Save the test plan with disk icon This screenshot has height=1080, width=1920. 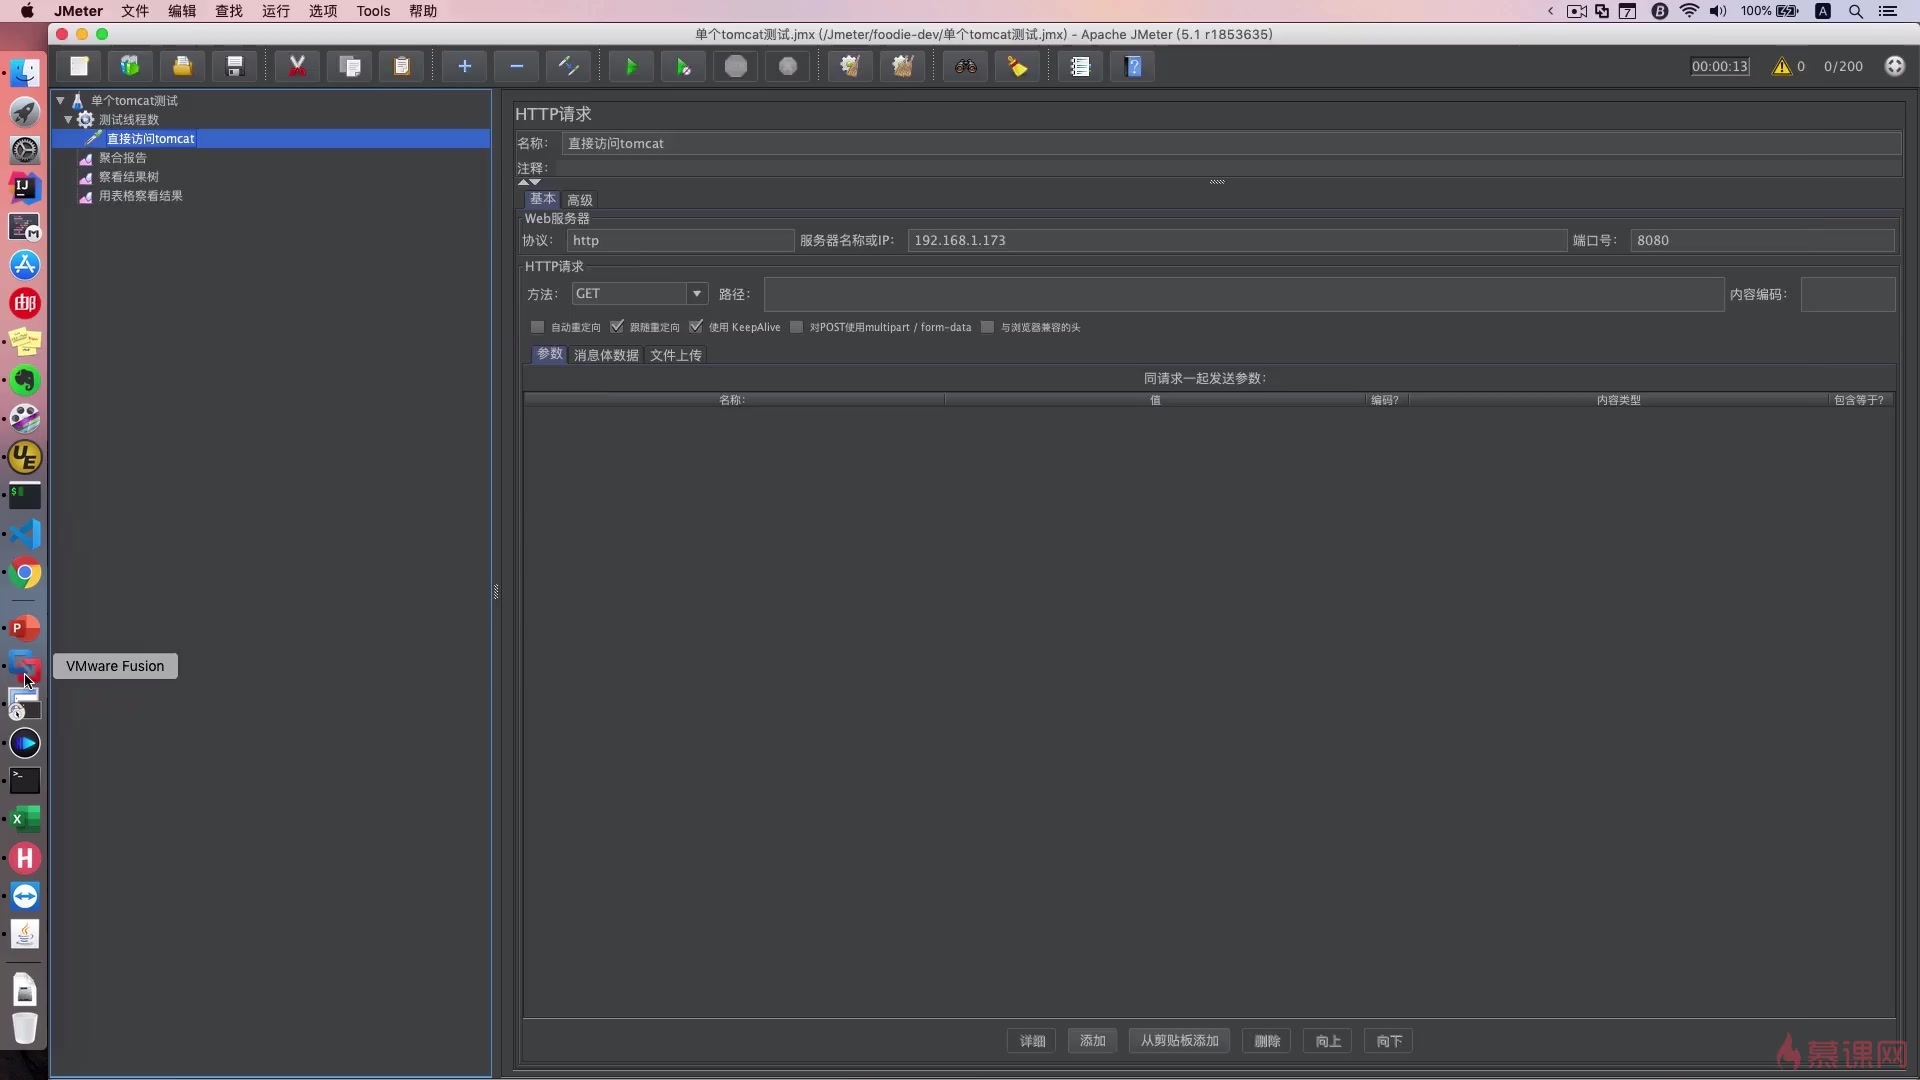point(235,66)
